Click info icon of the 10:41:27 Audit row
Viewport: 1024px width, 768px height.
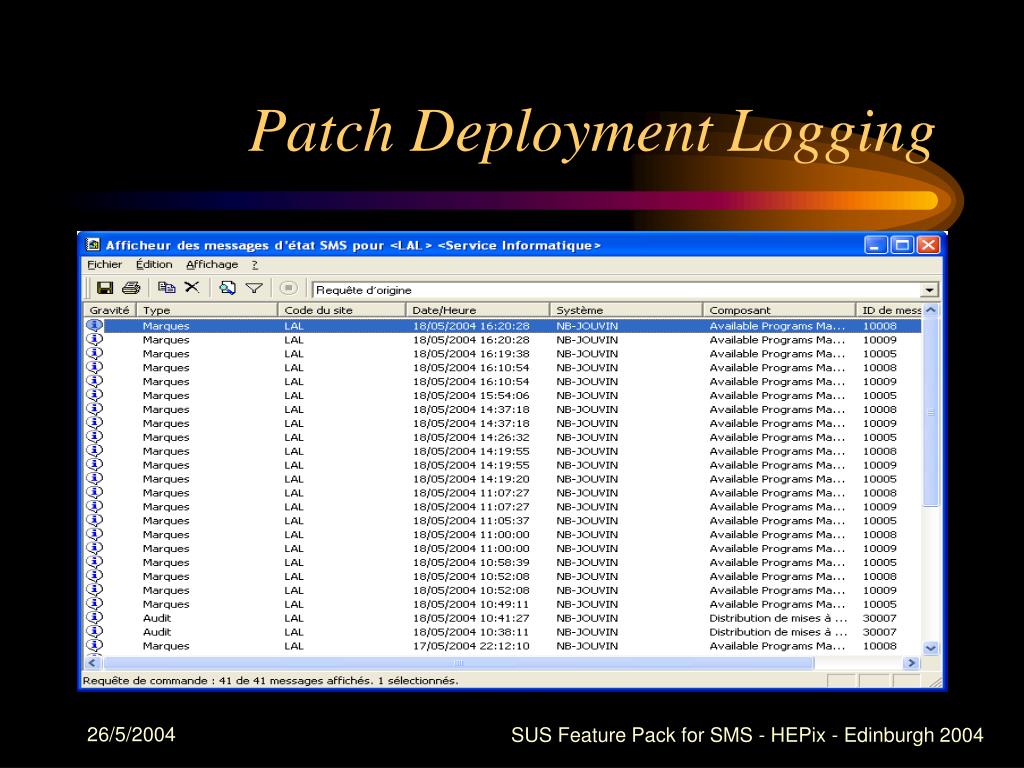pyautogui.click(x=95, y=618)
